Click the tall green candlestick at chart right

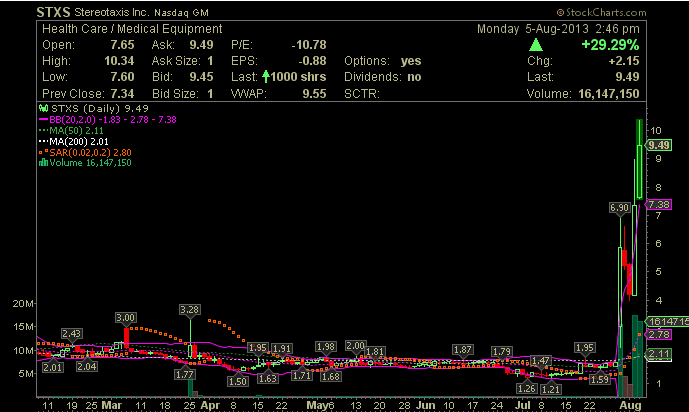click(639, 159)
